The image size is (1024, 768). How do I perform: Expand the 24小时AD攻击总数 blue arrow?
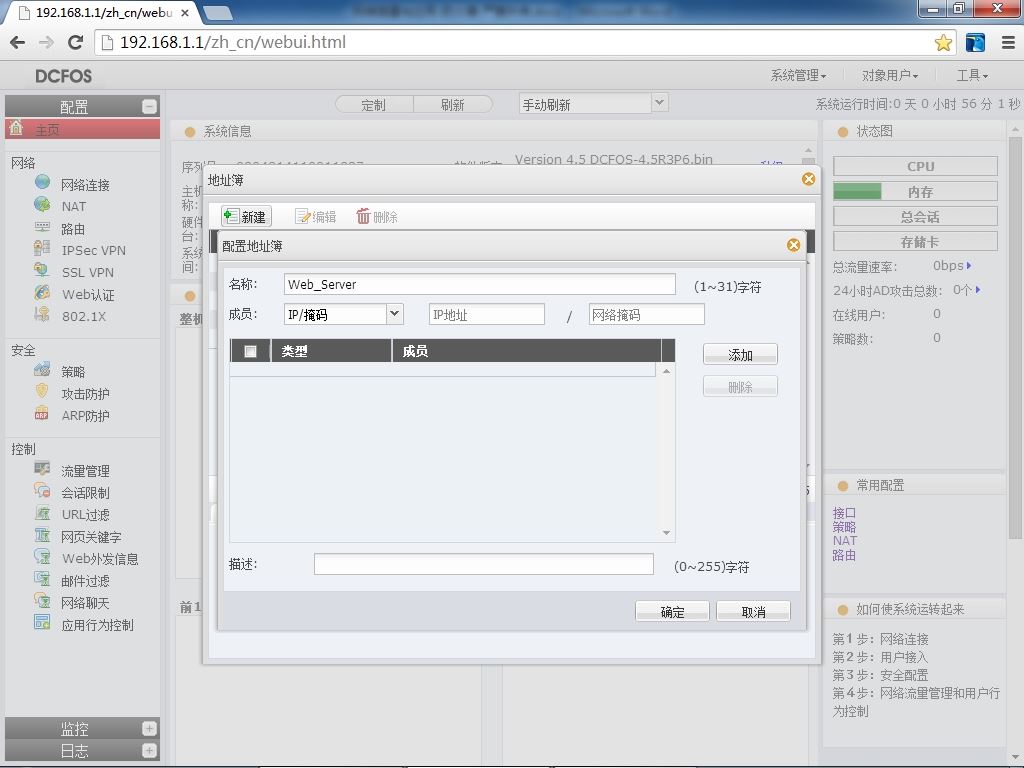tap(978, 290)
